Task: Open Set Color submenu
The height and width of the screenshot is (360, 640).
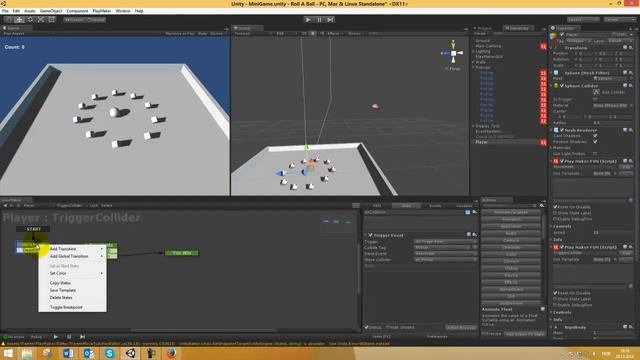Action: (73, 273)
